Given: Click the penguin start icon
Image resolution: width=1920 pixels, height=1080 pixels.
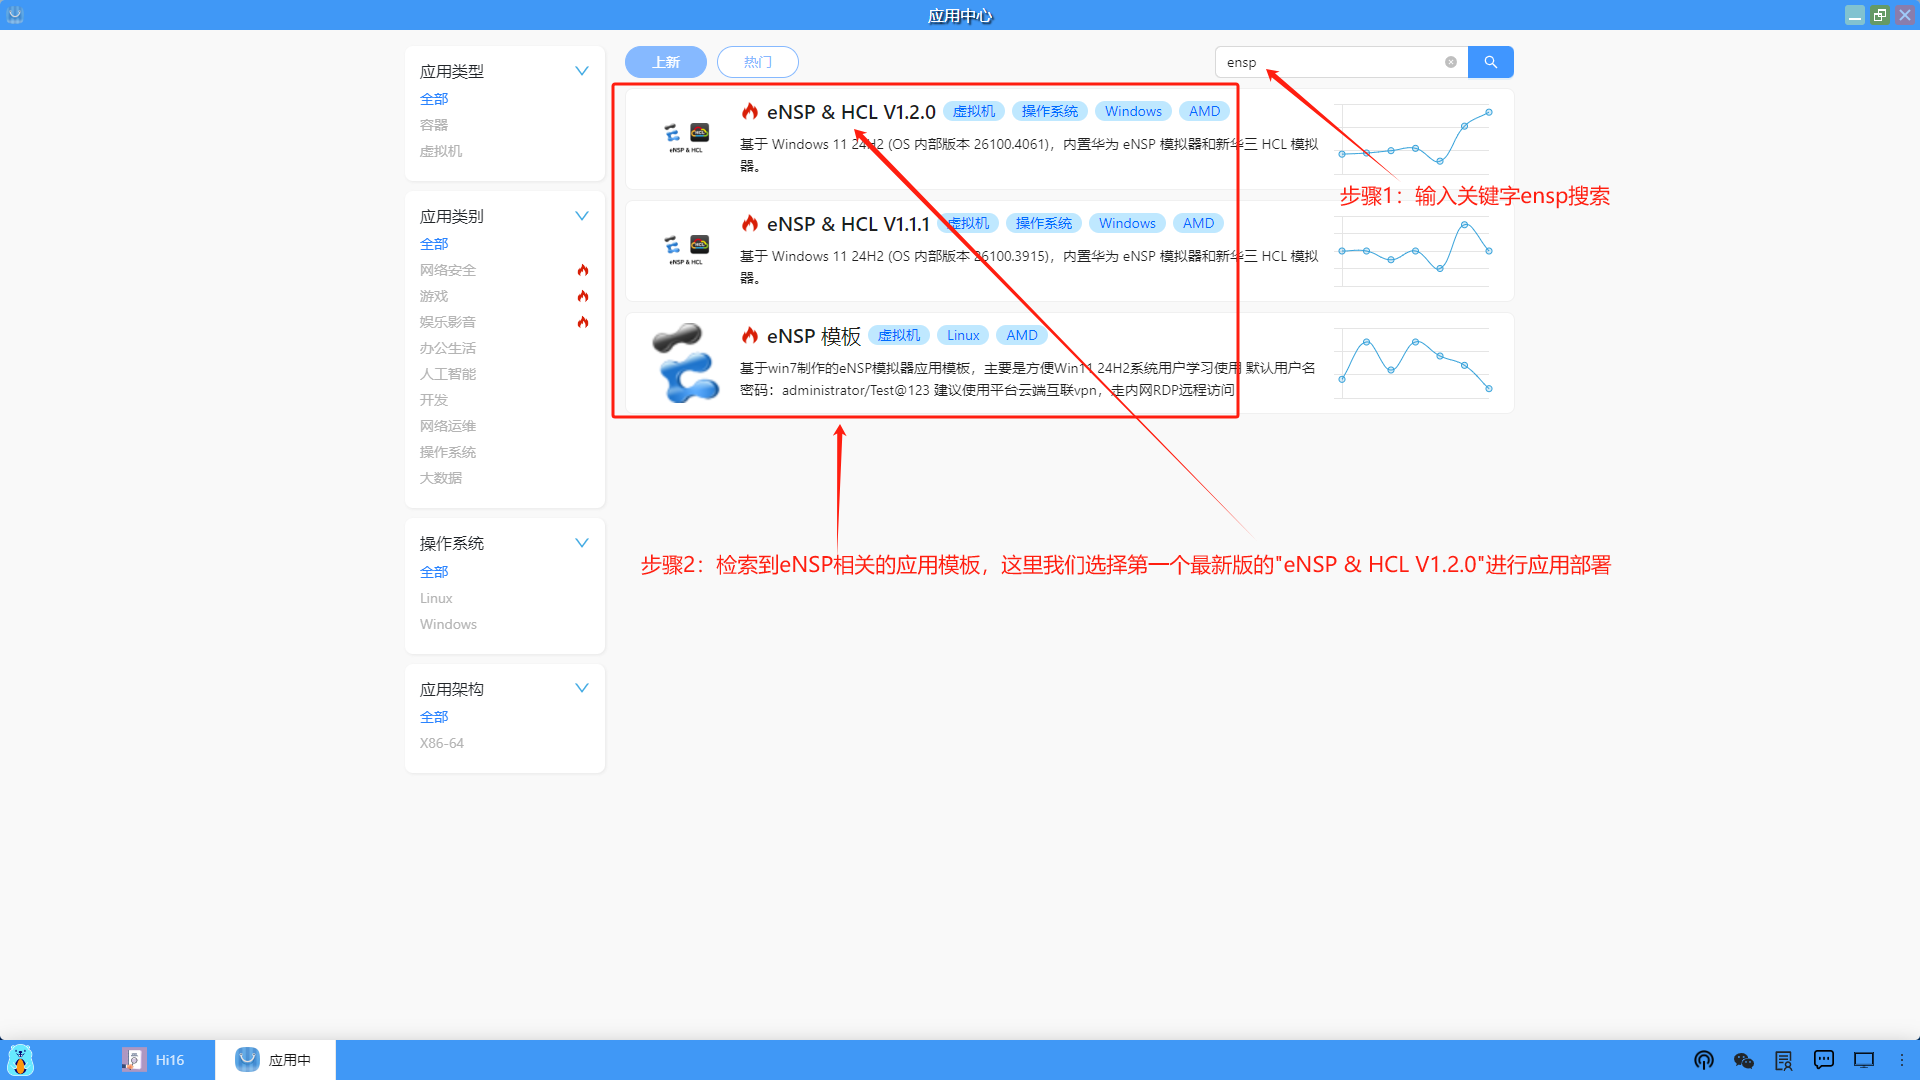Looking at the screenshot, I should pos(20,1060).
